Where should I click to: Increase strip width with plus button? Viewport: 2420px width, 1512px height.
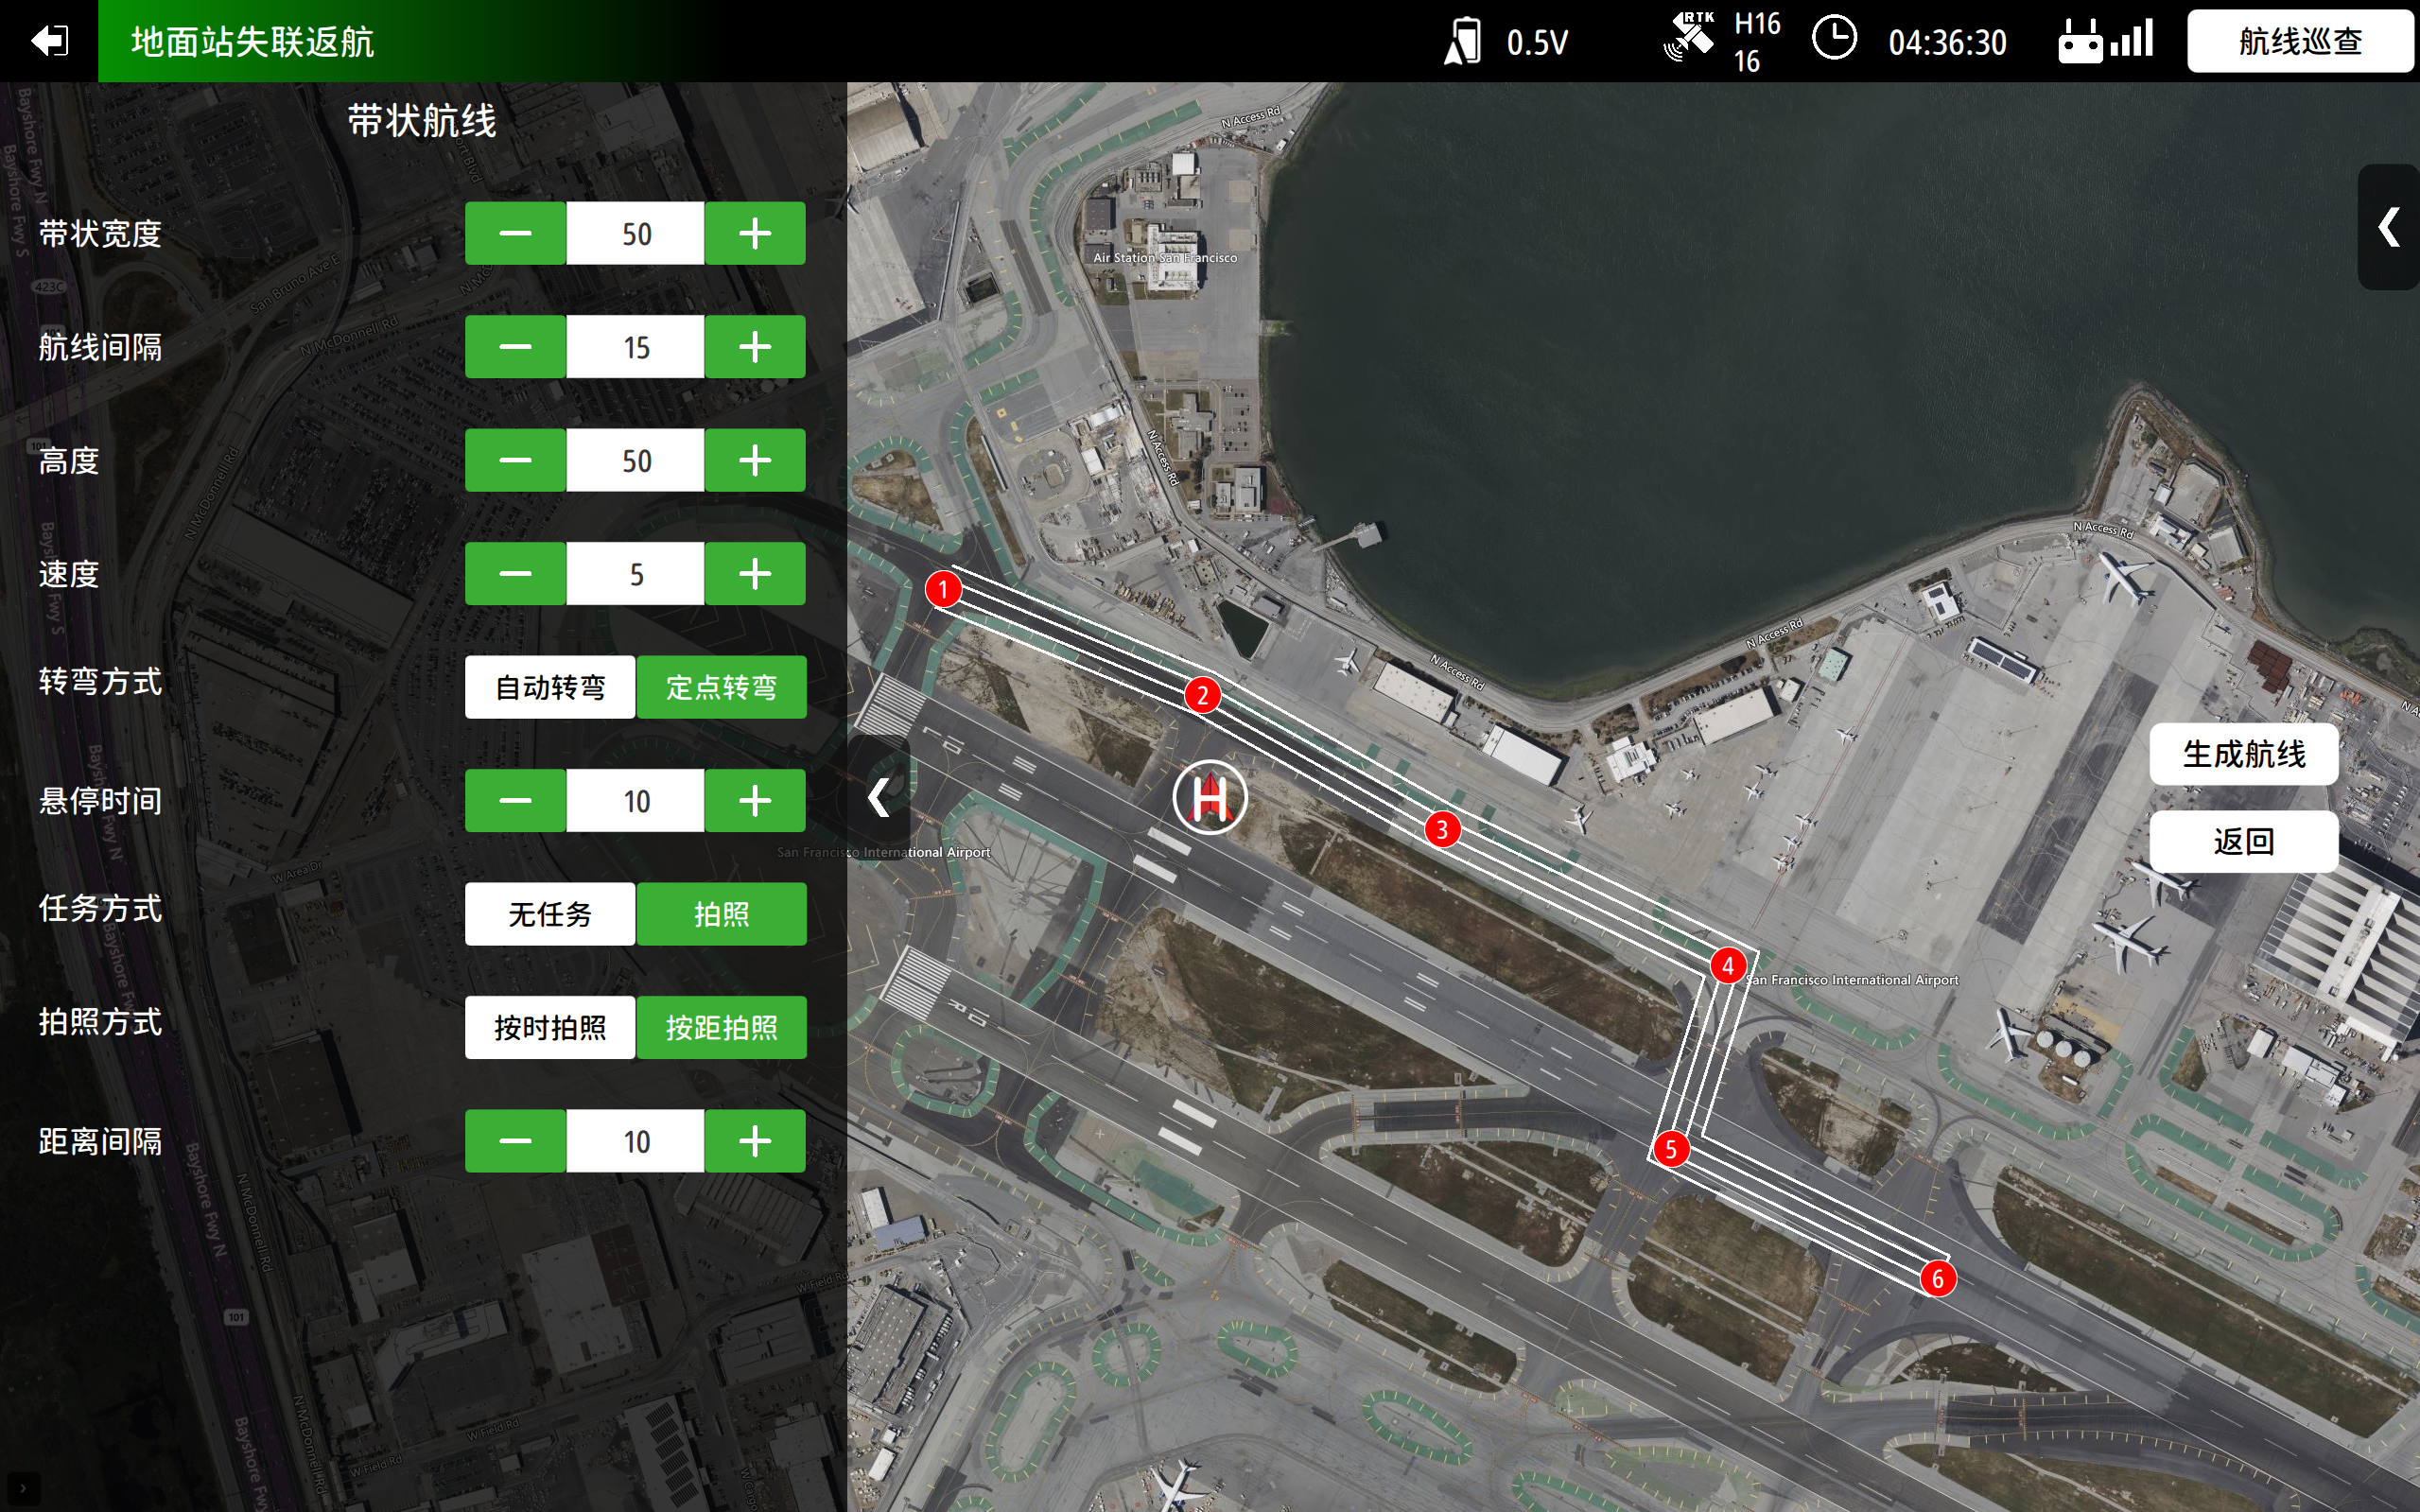pos(755,234)
